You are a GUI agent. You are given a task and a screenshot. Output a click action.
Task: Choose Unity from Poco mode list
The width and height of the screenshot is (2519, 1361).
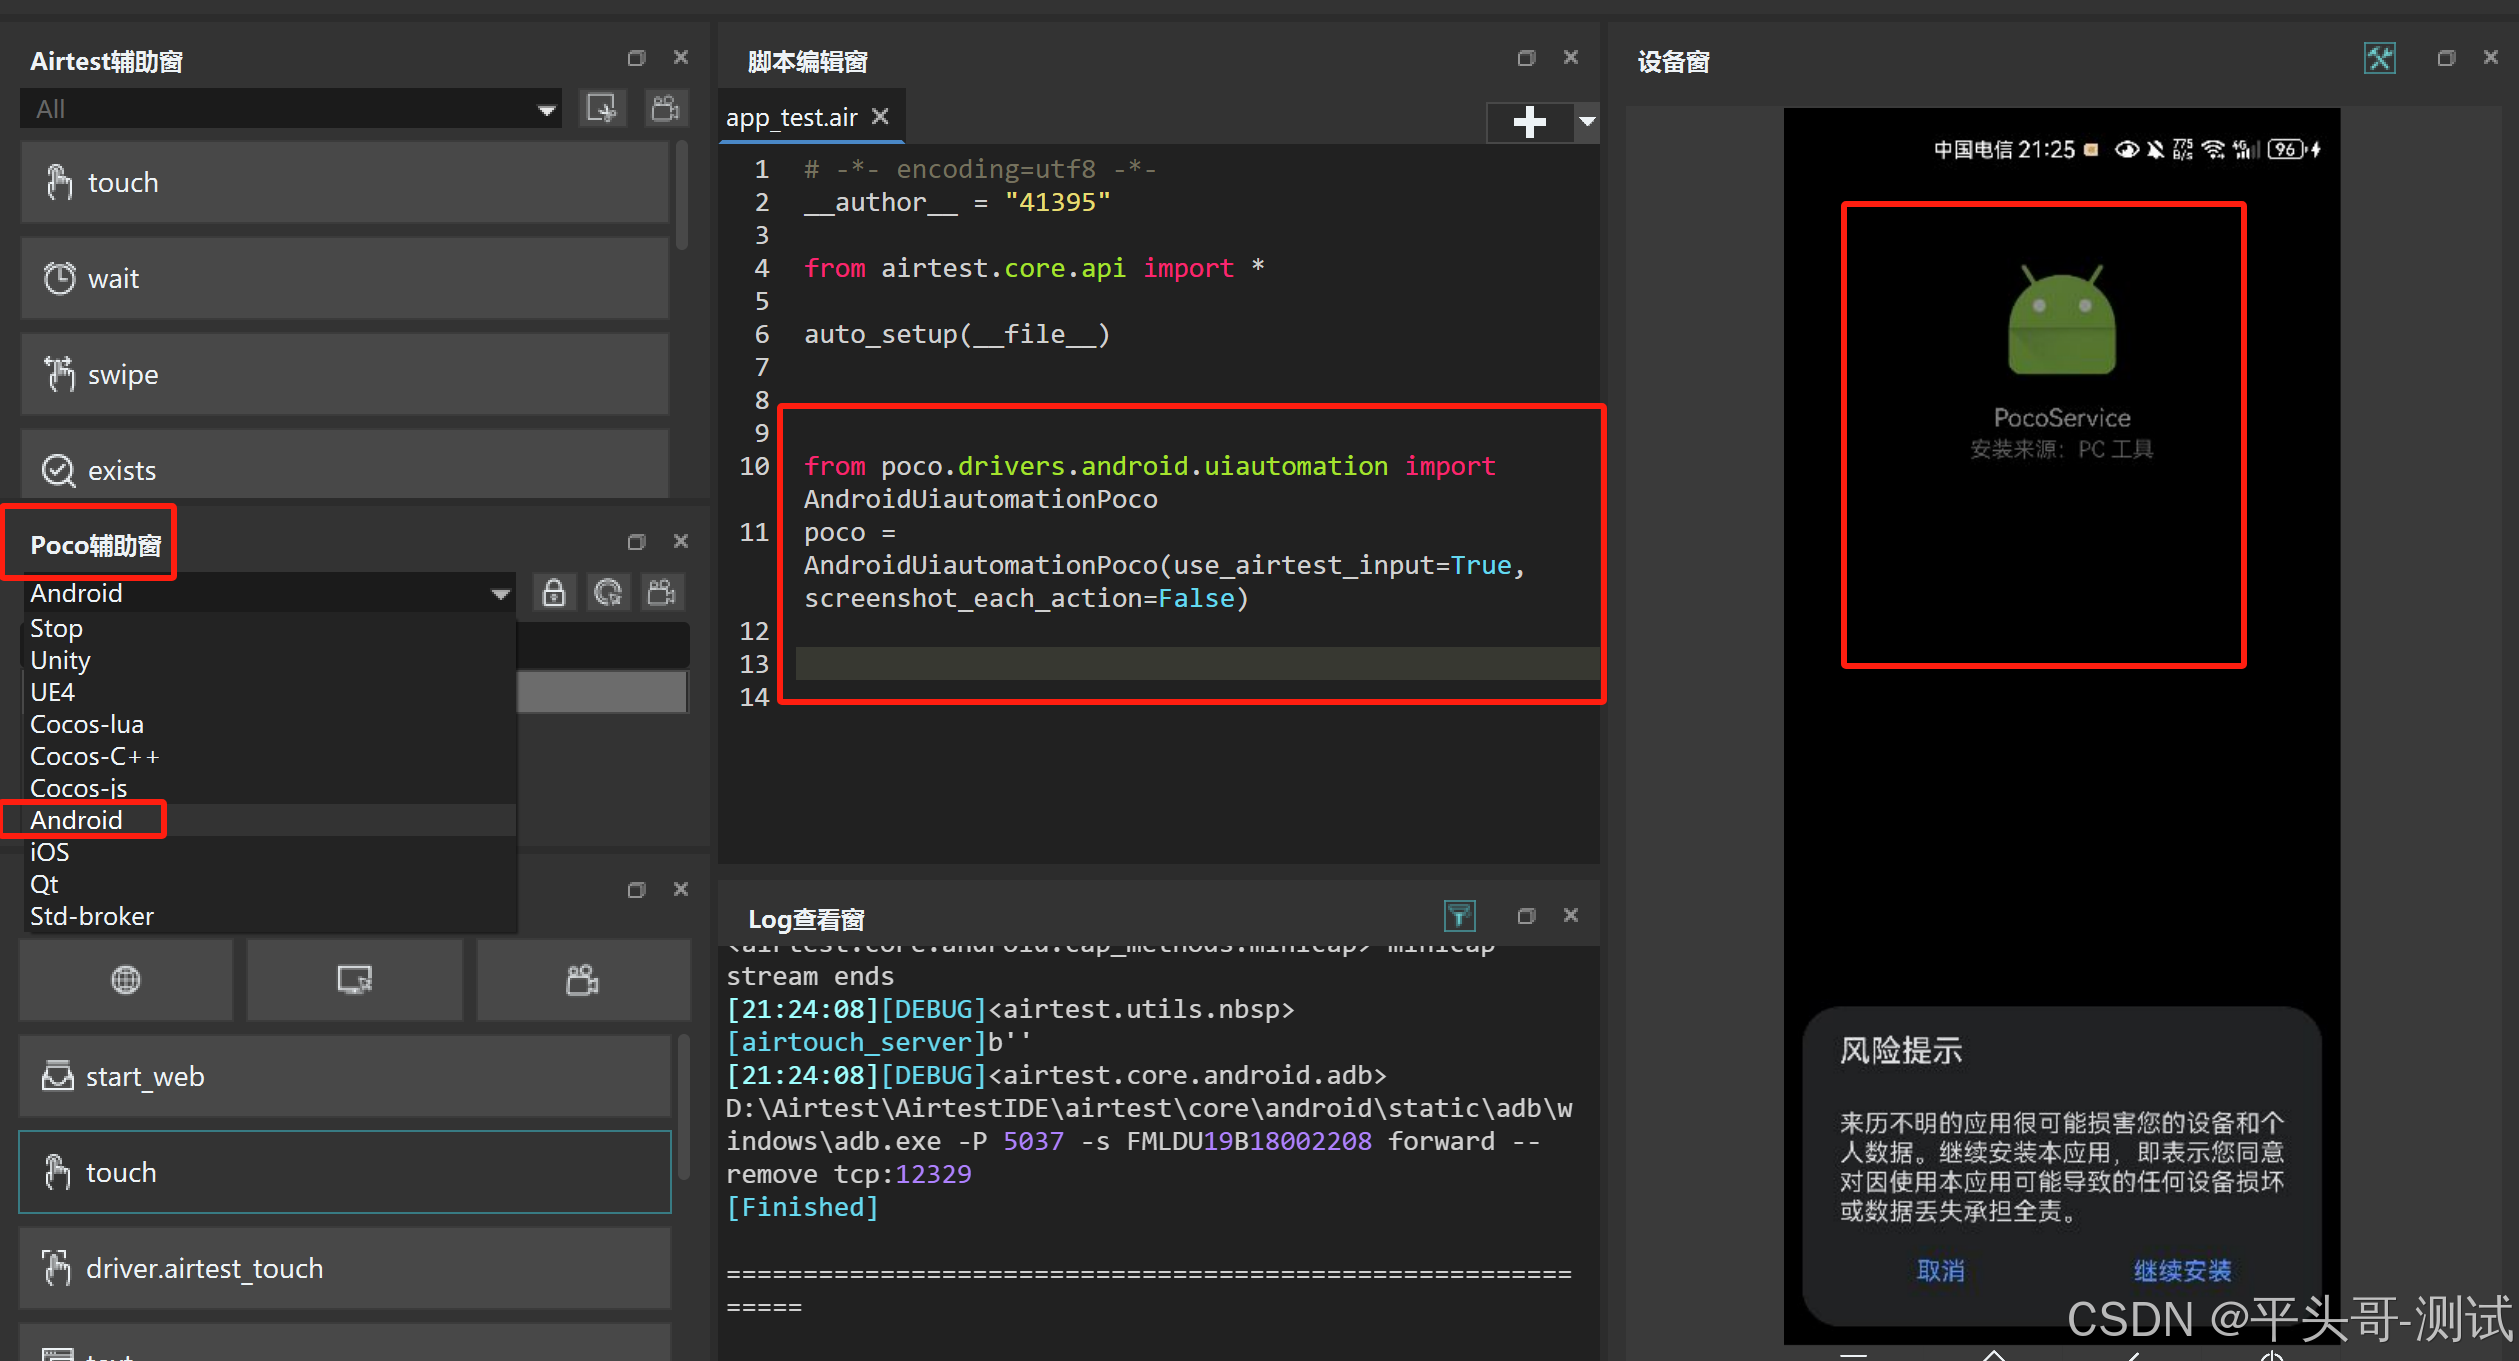pyautogui.click(x=60, y=660)
